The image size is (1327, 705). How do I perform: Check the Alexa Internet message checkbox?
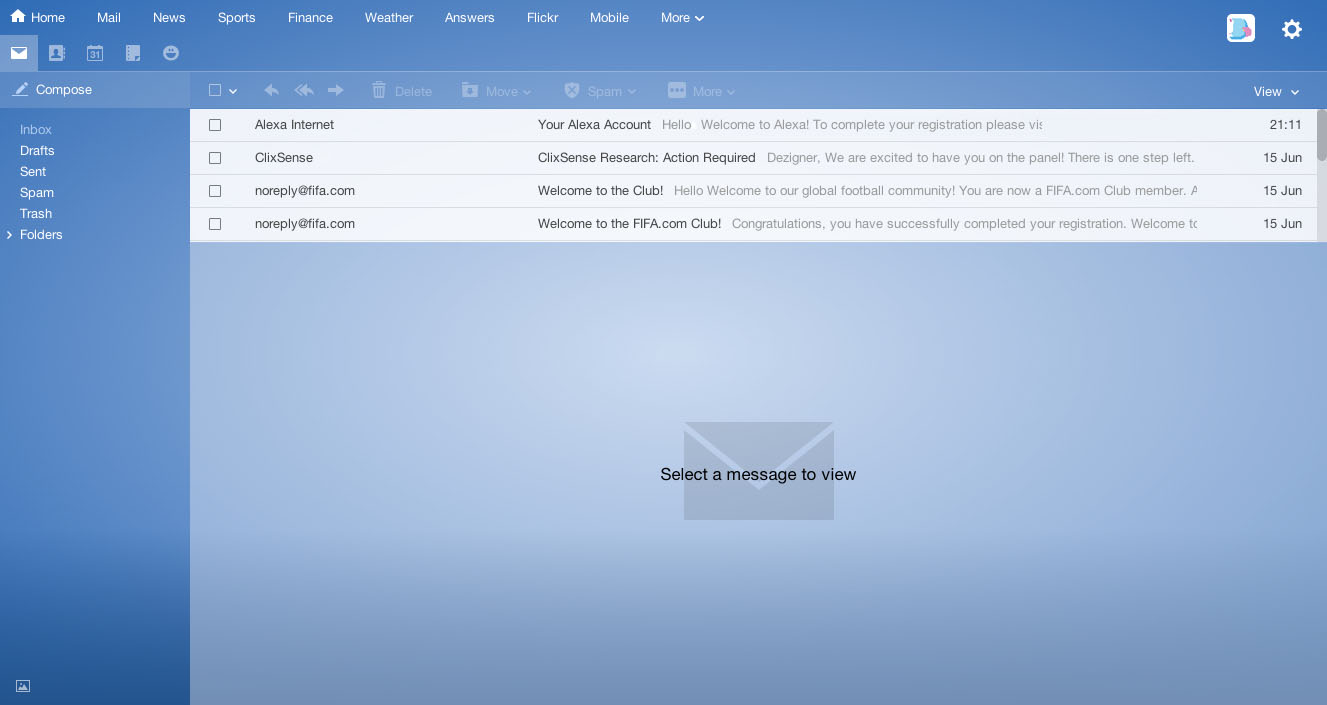pos(215,125)
